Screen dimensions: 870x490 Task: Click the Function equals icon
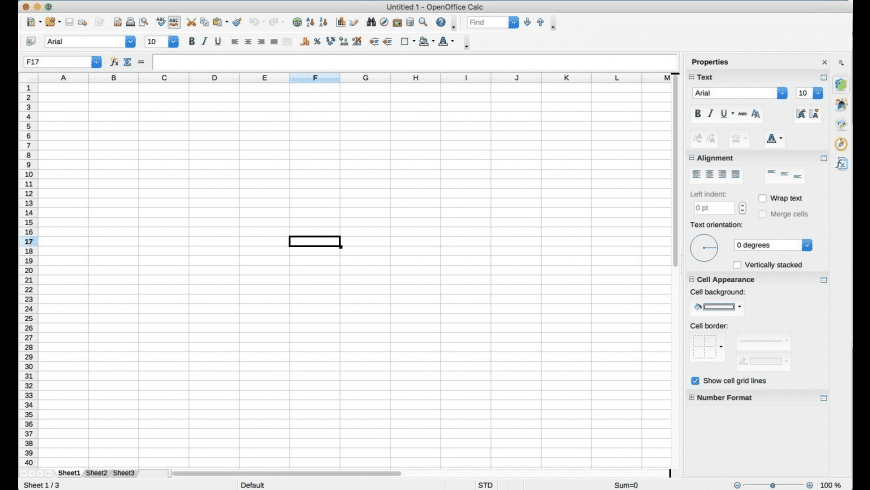[141, 62]
